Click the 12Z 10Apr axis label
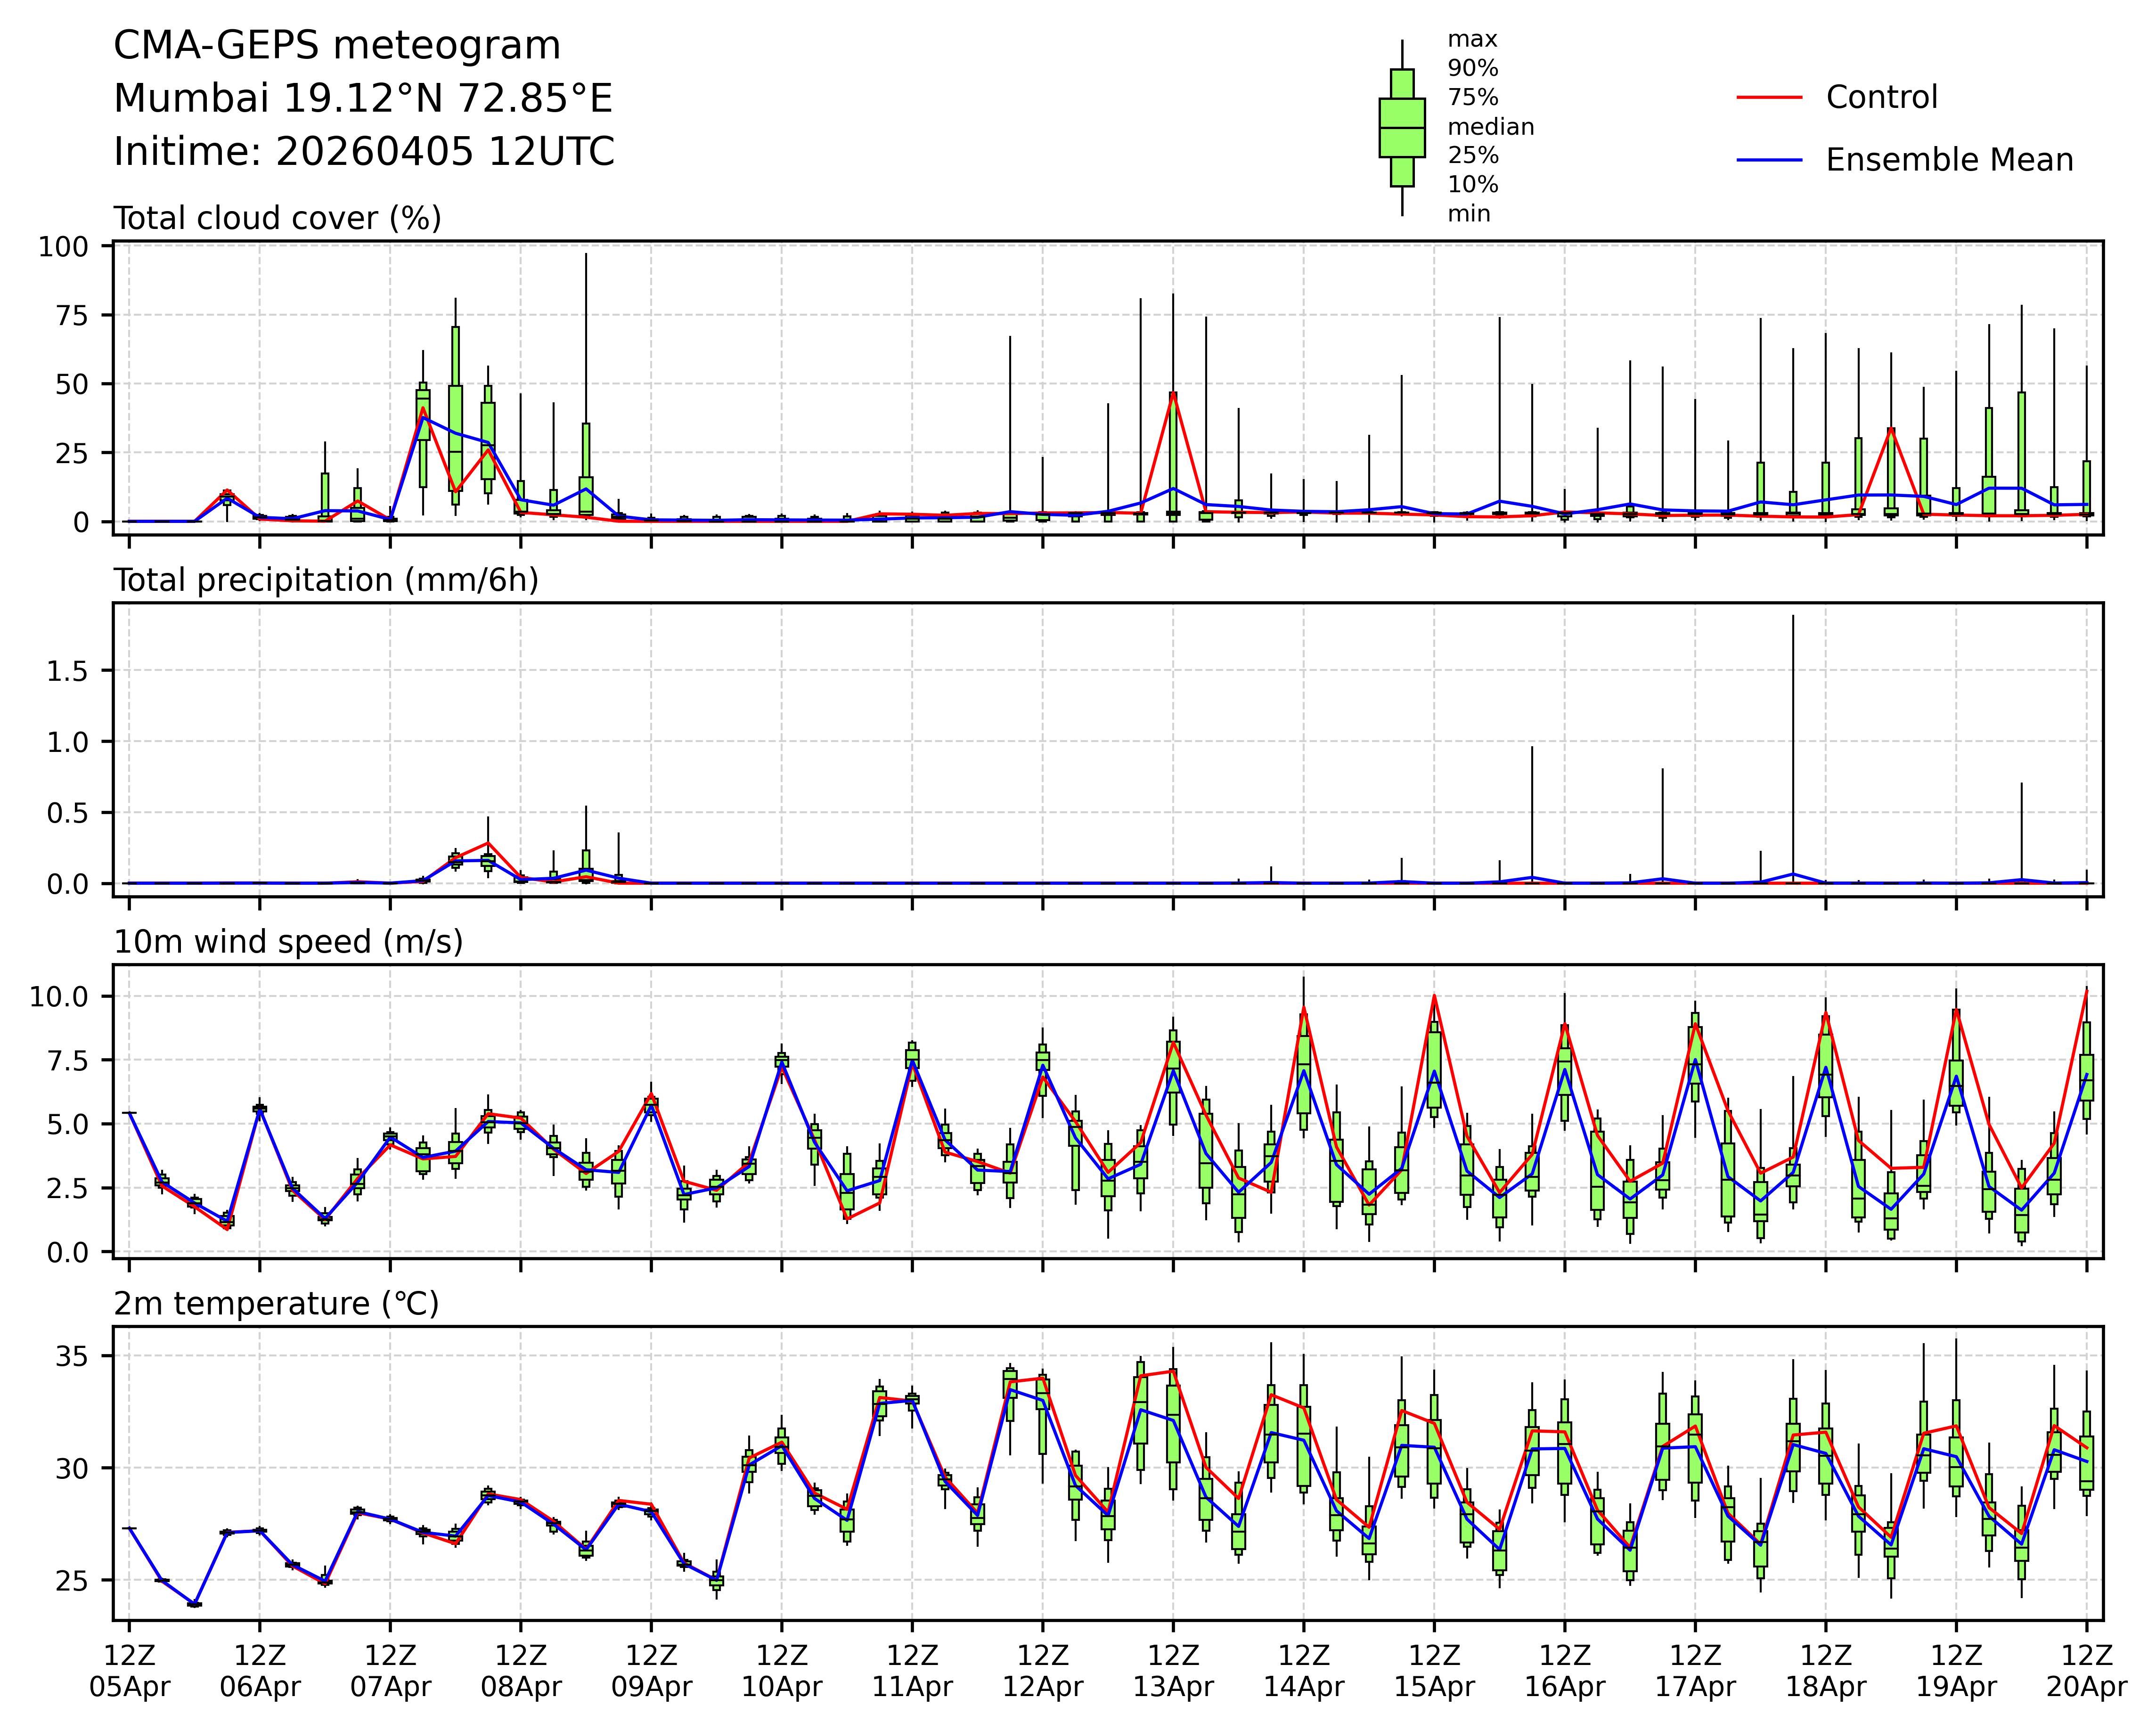The height and width of the screenshot is (1730, 2156). pos(781,1670)
